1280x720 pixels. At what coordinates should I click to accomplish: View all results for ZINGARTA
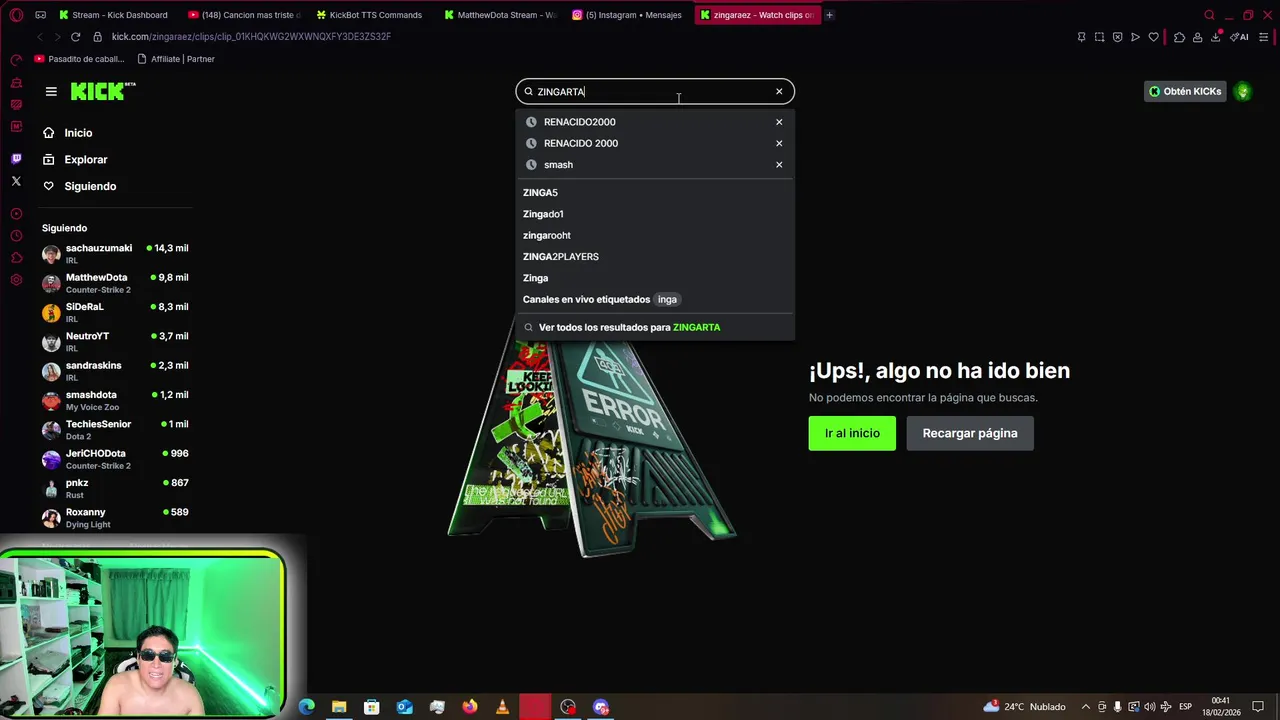655,327
